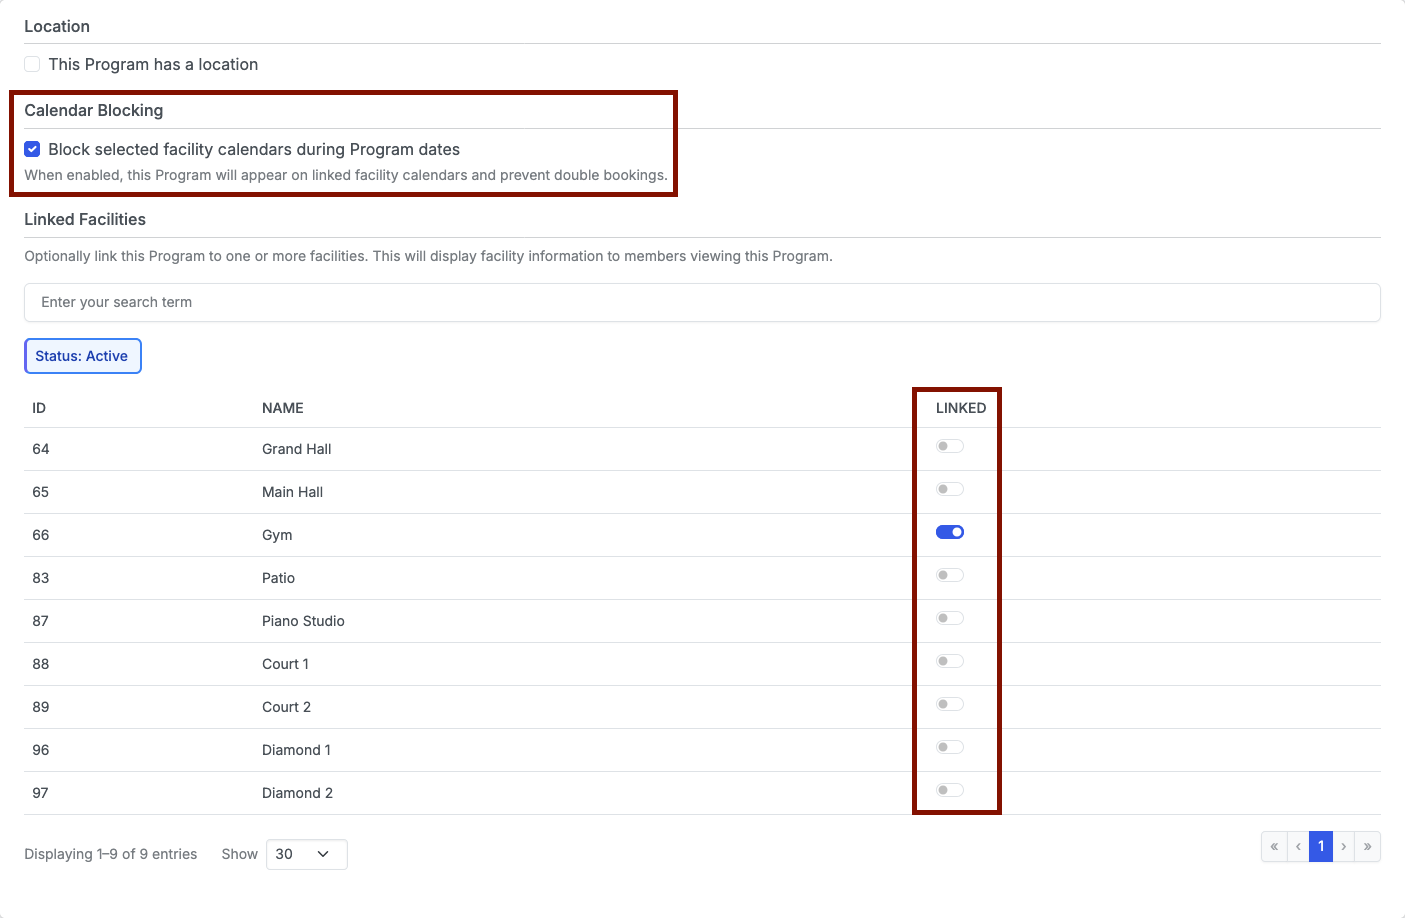Click the LINKED column header
Screen dimensions: 1405x918
[x=961, y=408]
